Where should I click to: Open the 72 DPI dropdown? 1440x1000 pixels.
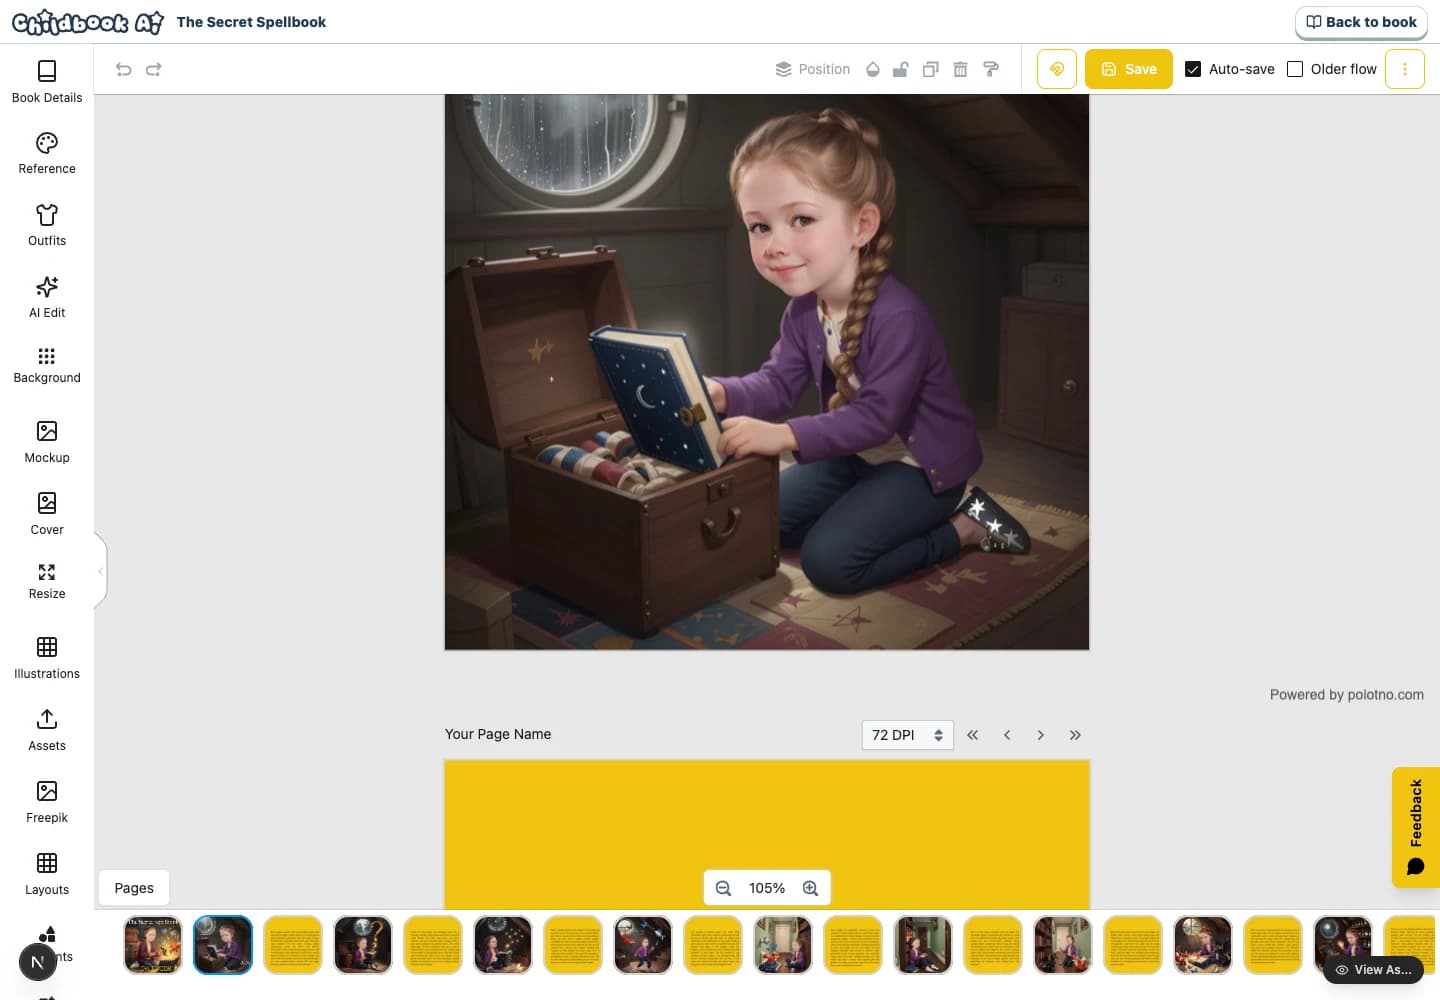(907, 735)
